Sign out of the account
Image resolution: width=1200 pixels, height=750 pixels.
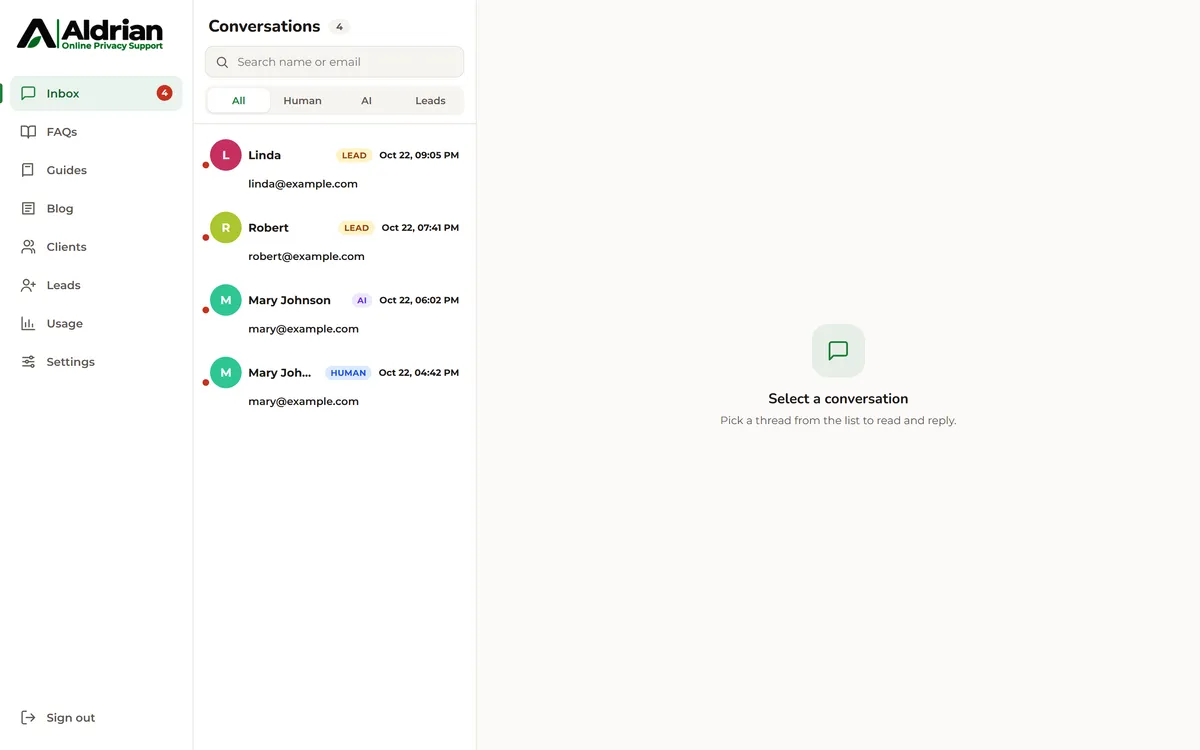click(x=96, y=718)
